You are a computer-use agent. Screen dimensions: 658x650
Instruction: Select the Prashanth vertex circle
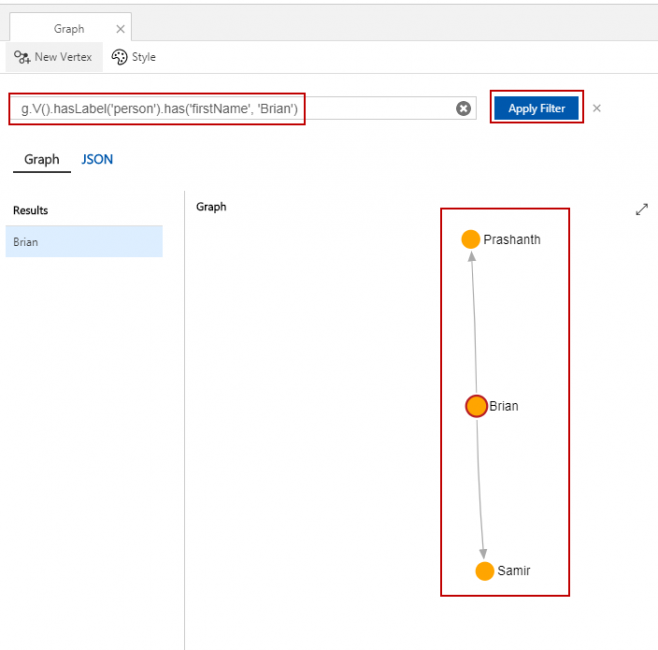470,239
